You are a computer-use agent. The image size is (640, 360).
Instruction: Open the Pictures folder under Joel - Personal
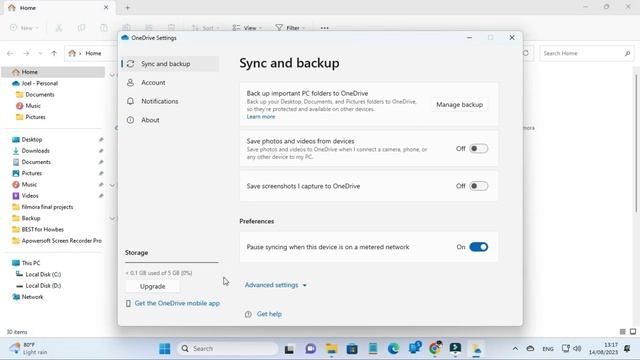tap(35, 117)
